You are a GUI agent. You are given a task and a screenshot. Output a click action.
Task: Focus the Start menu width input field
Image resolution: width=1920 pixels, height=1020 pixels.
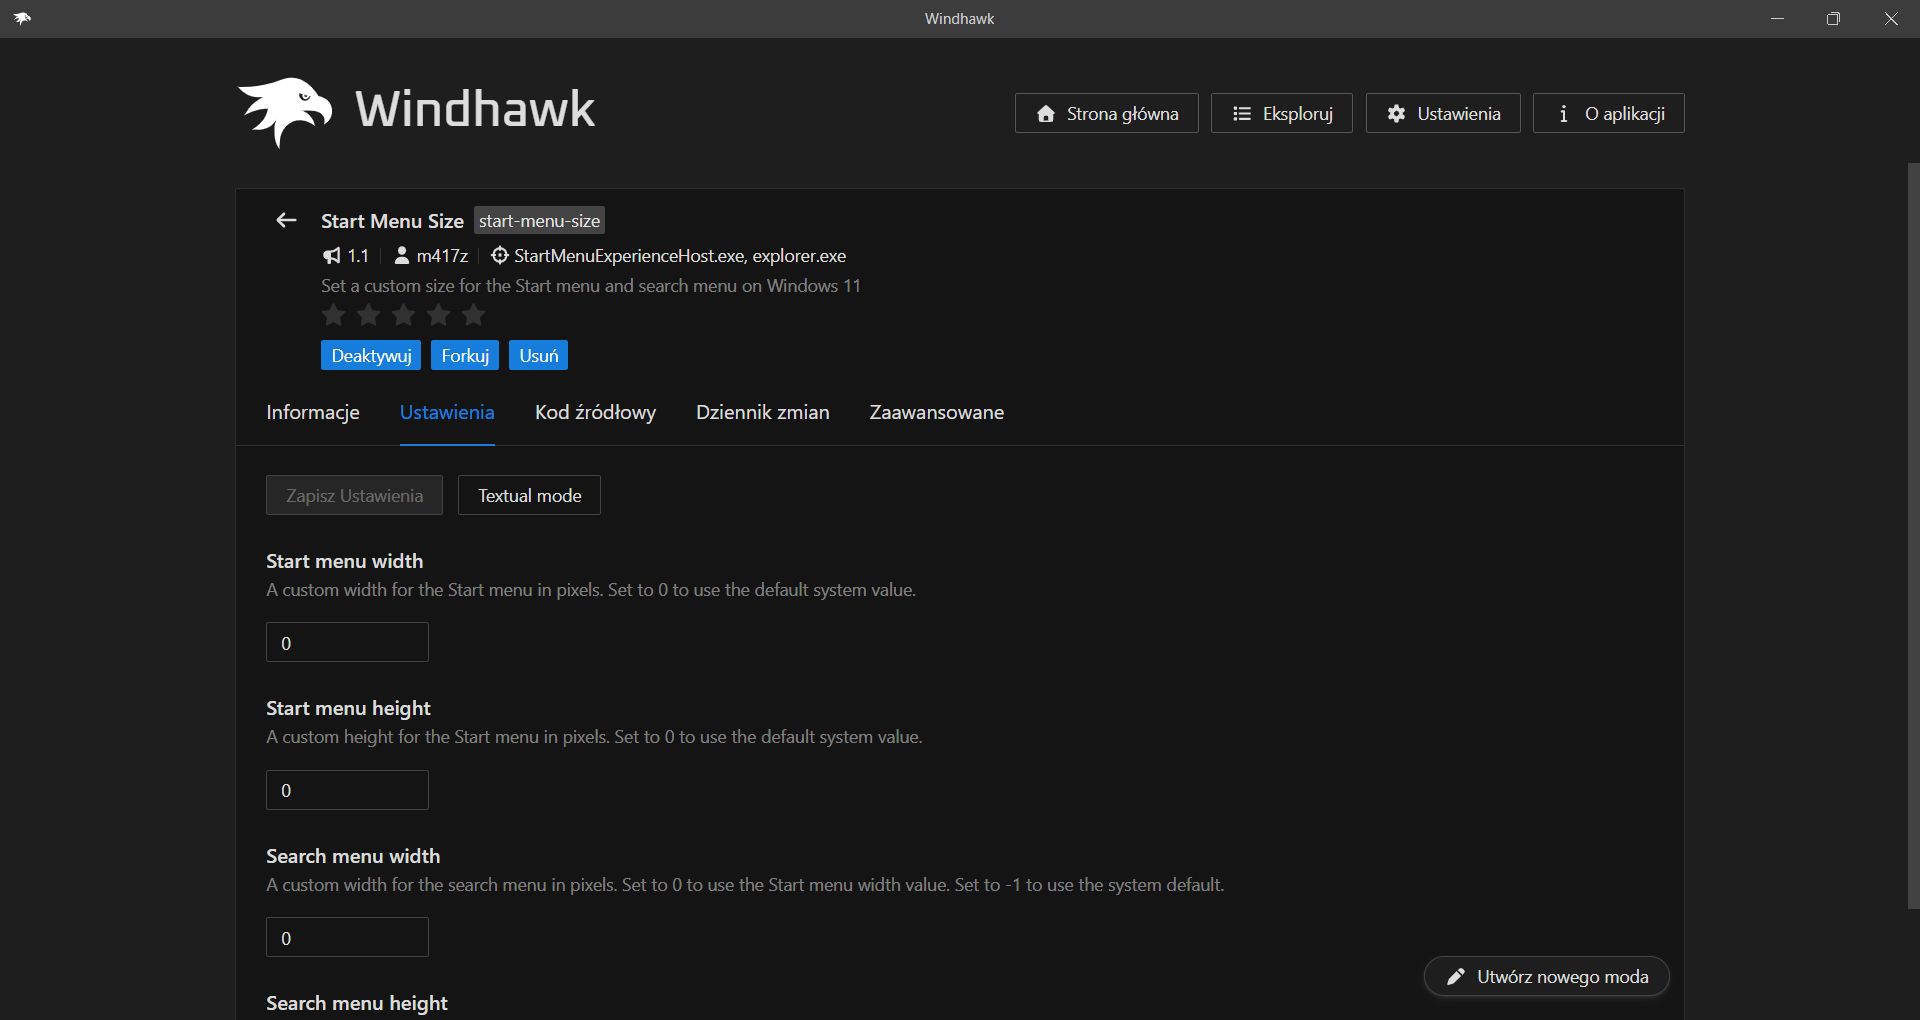pos(347,642)
